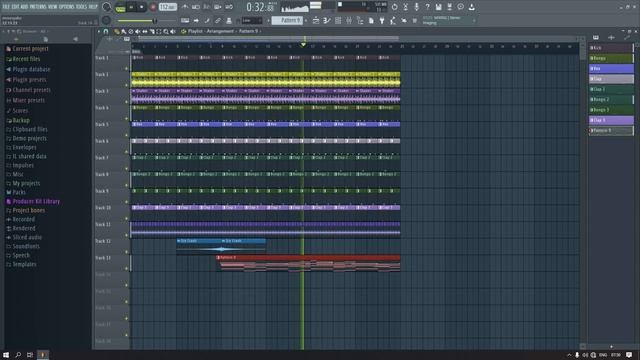This screenshot has width=640, height=360.
Task: Select Clap 3 pattern in picker panel
Action: 611,120
